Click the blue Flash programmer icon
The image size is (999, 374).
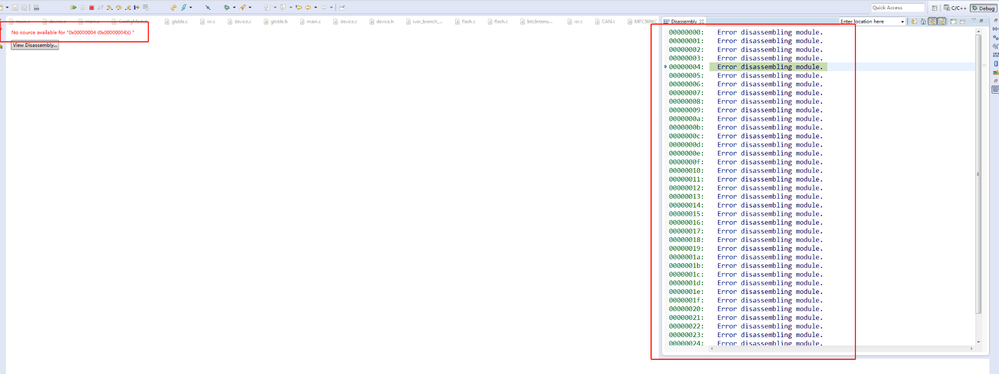point(183,8)
